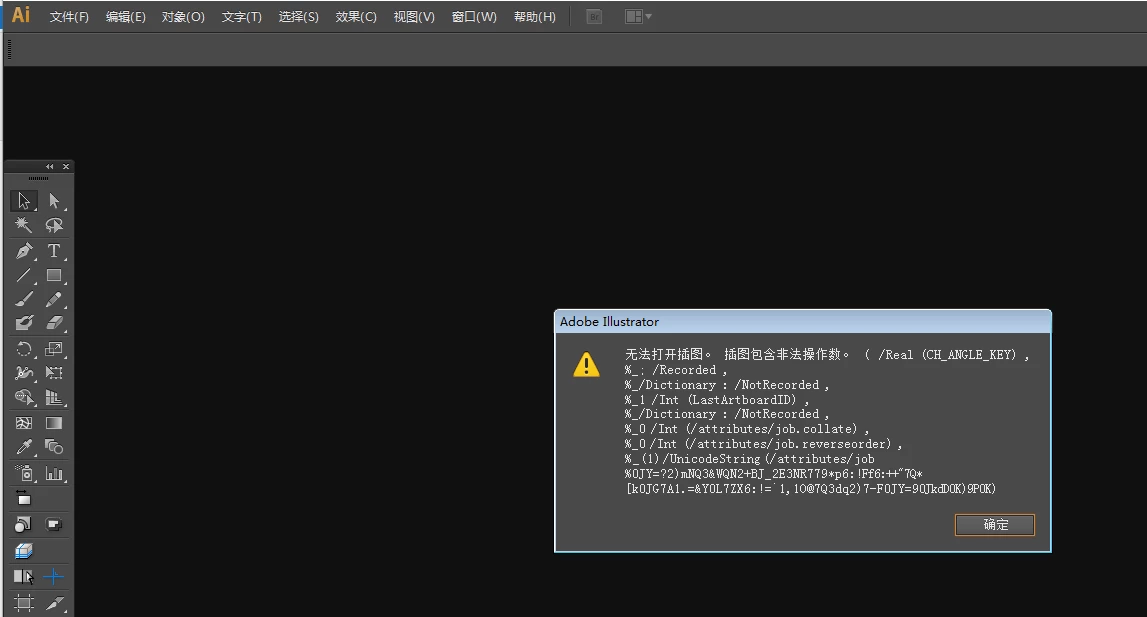Viewport: 1147px width, 617px height.
Task: Open the 效果(C) menu
Action: tap(356, 16)
